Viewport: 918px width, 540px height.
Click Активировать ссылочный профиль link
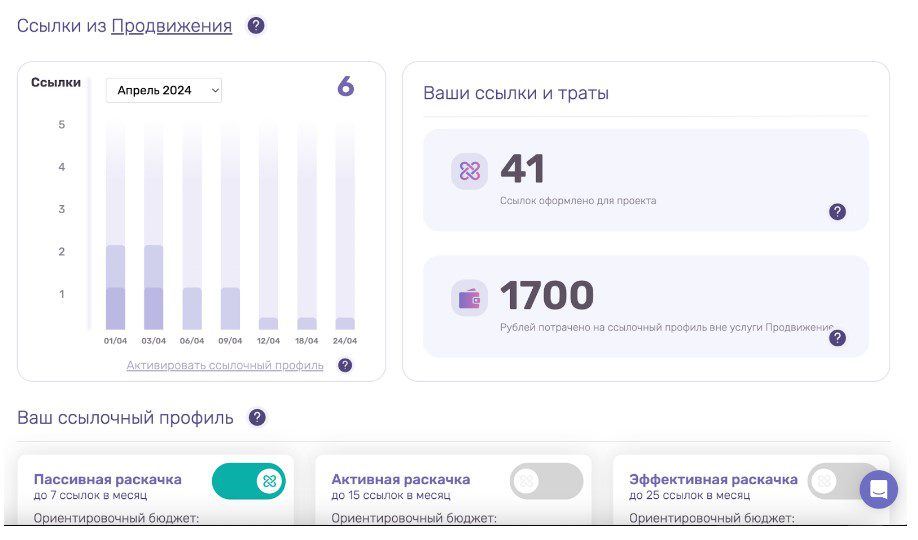pyautogui.click(x=225, y=365)
